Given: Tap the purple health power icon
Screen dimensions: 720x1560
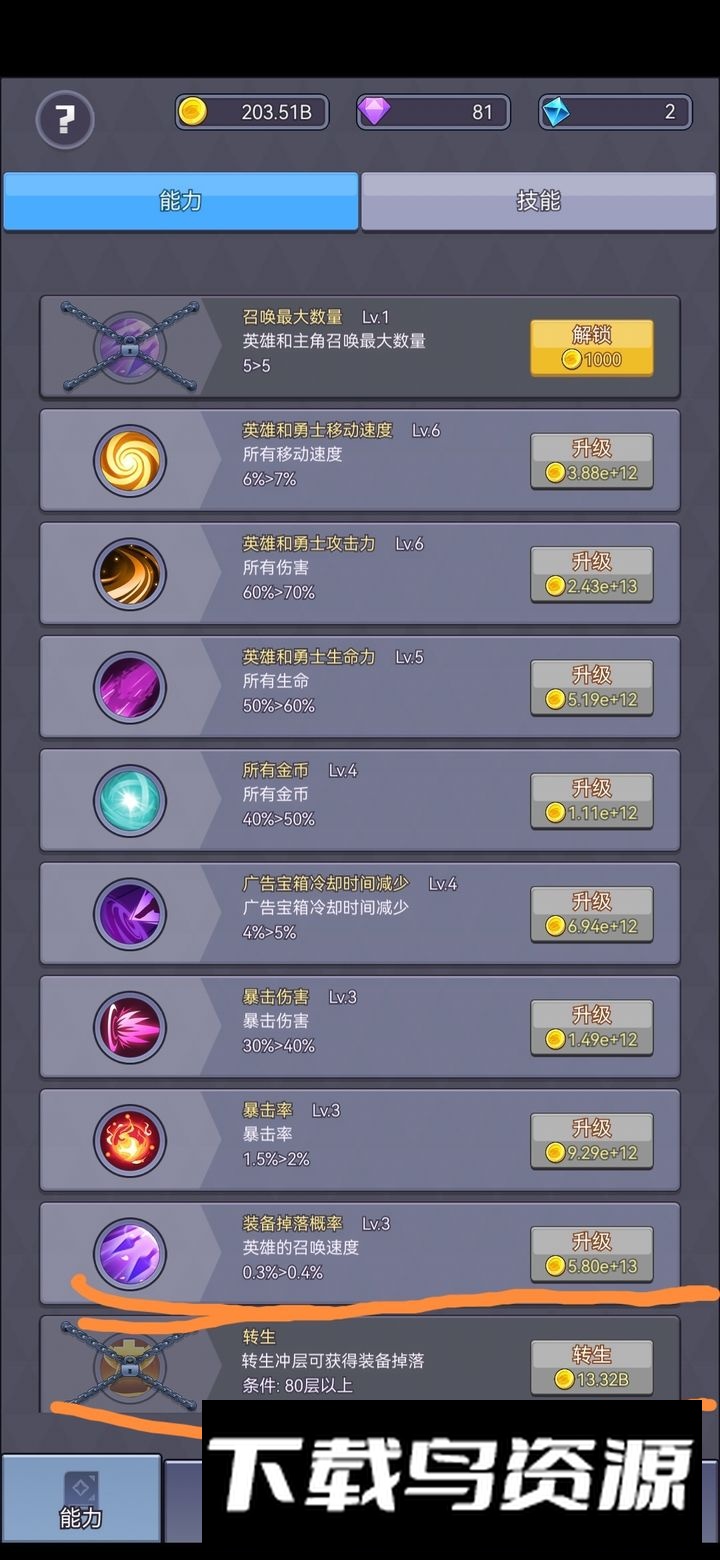Looking at the screenshot, I should point(130,687).
